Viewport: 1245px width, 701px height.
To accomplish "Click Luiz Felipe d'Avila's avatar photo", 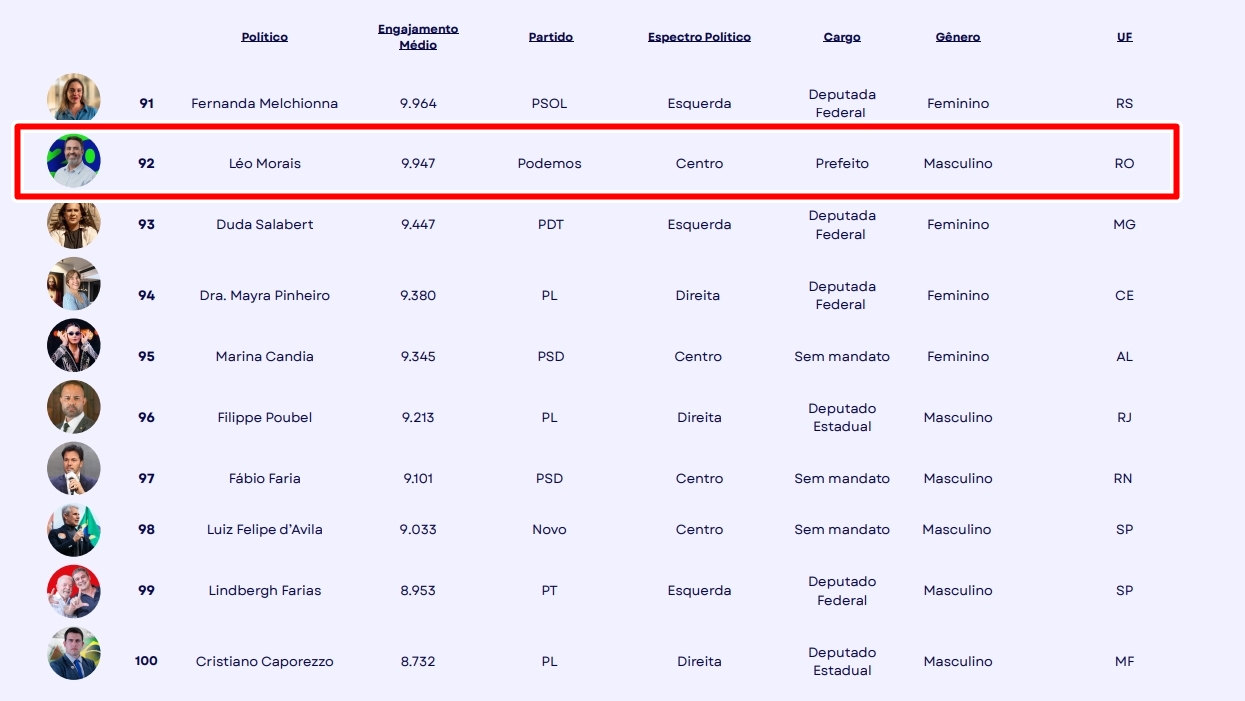I will [74, 530].
